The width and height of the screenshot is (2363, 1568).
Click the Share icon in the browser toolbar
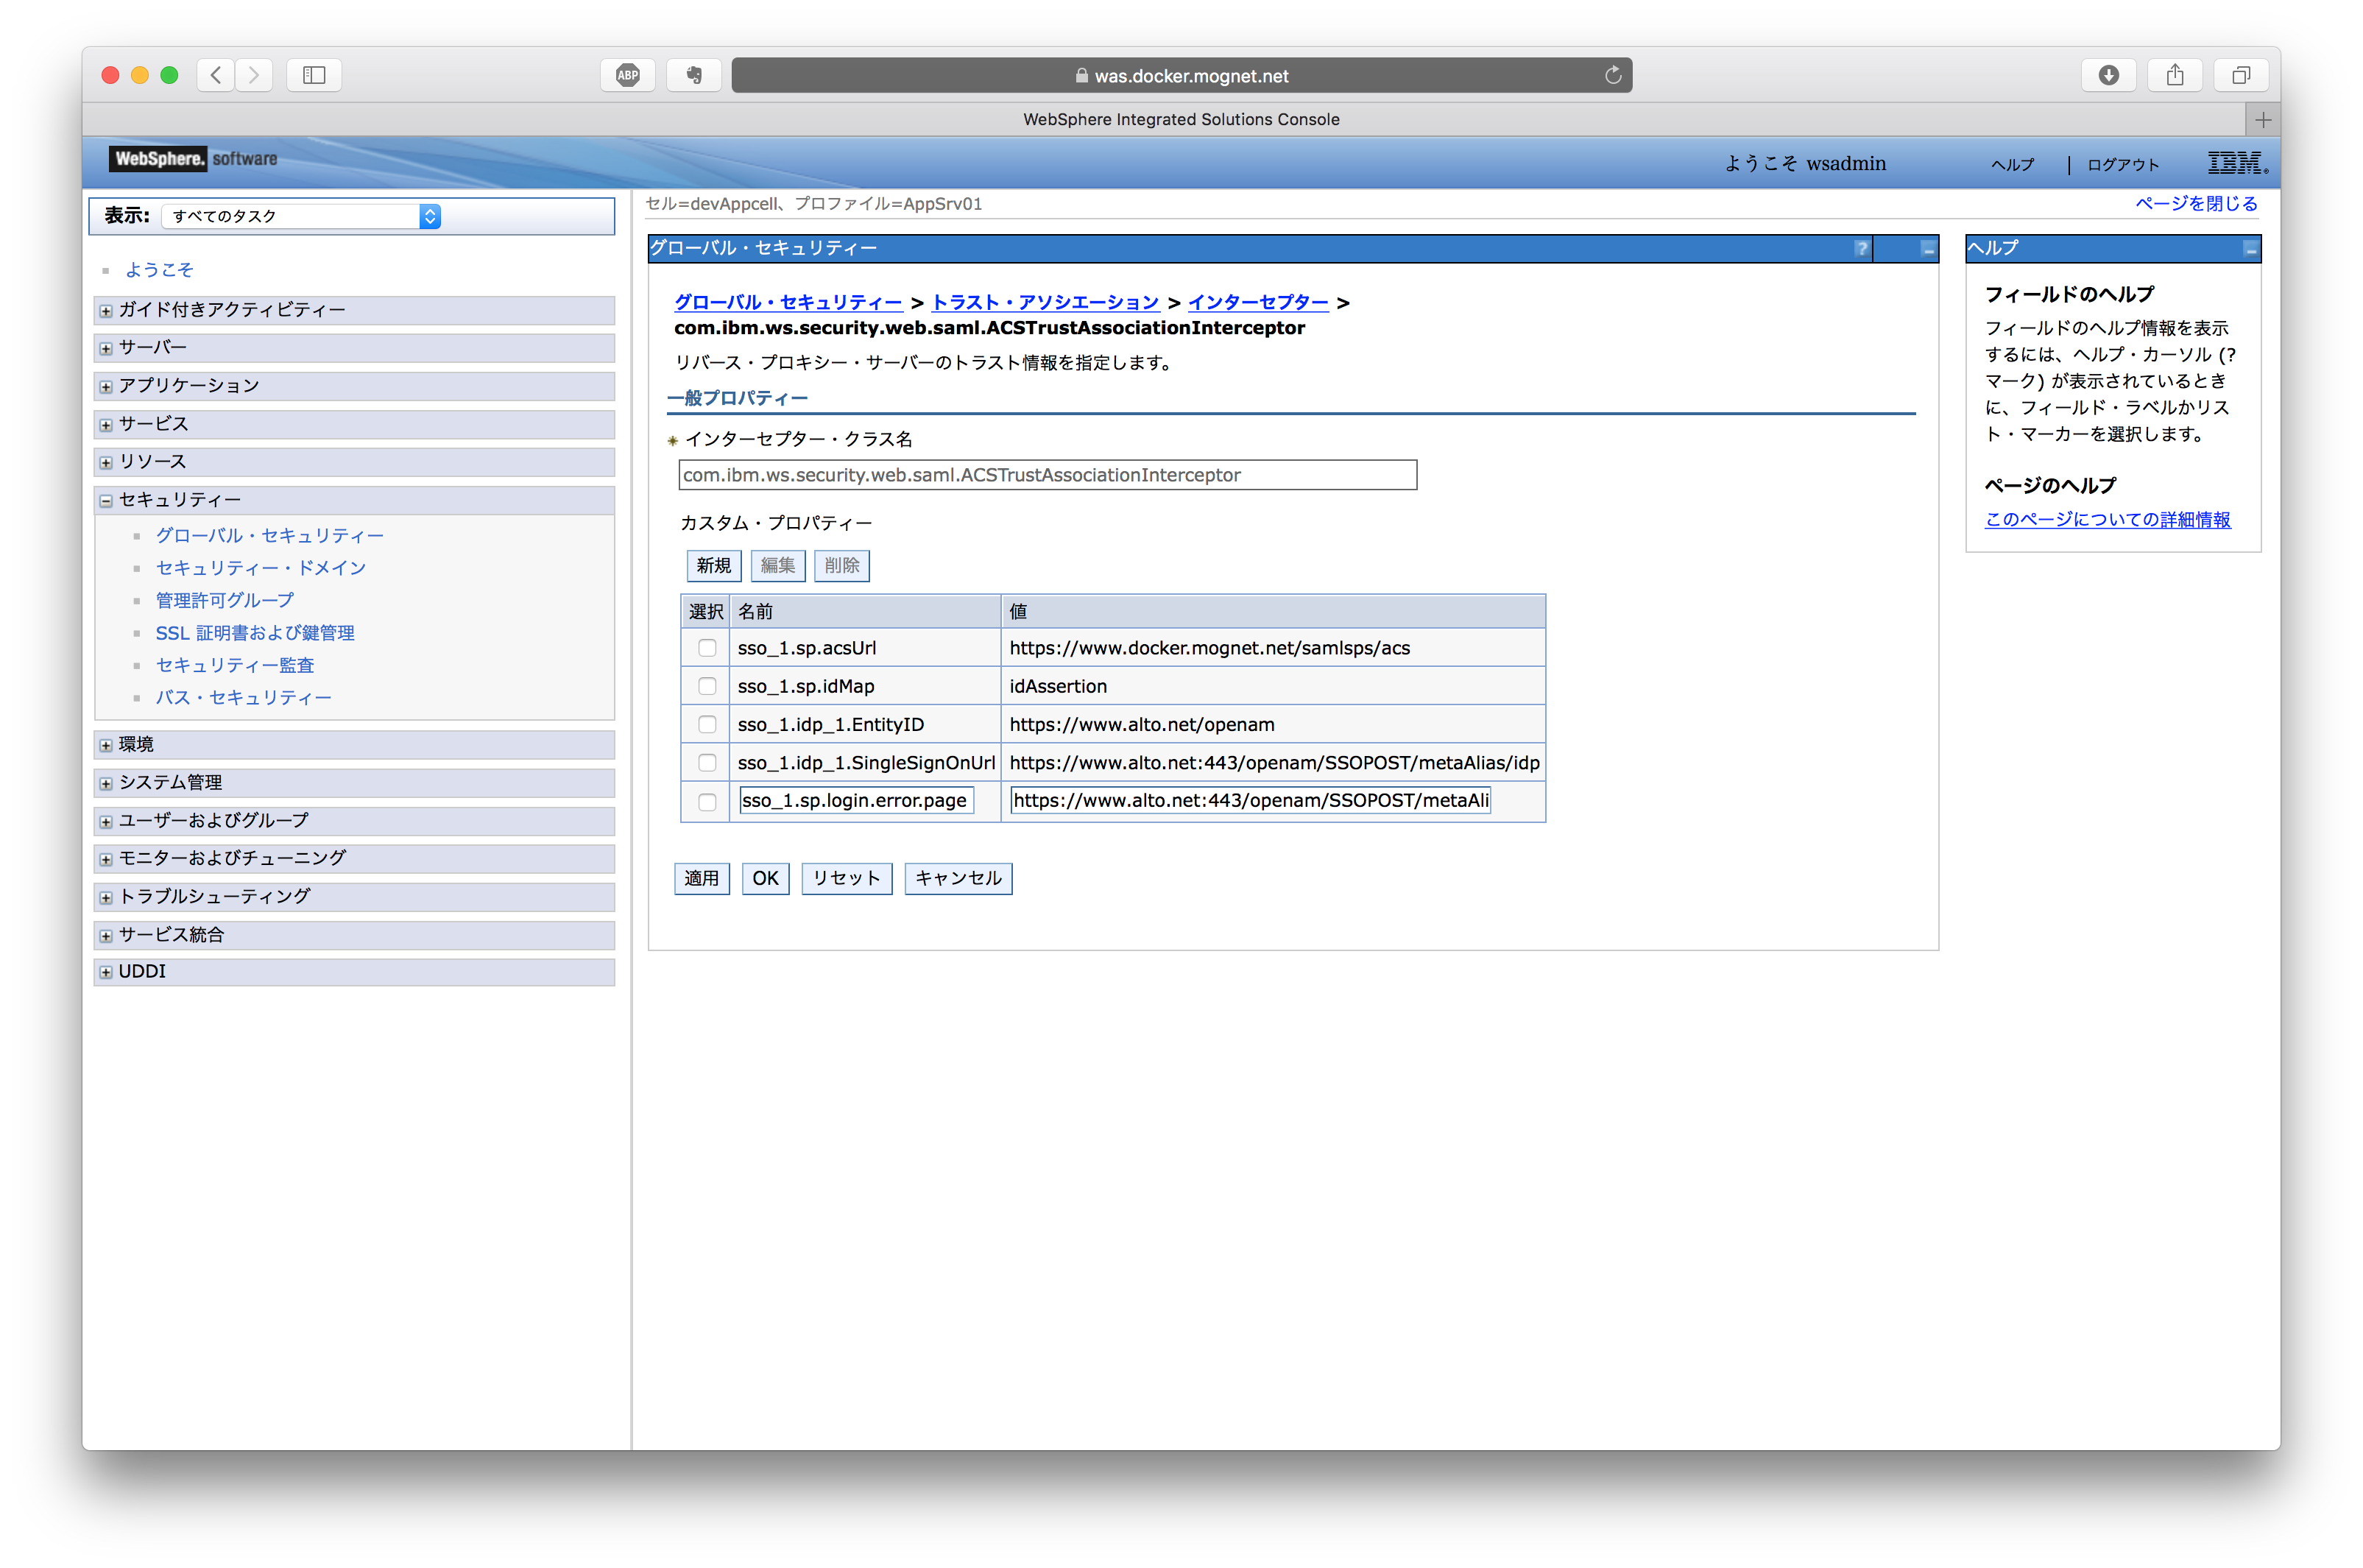pos(2175,74)
